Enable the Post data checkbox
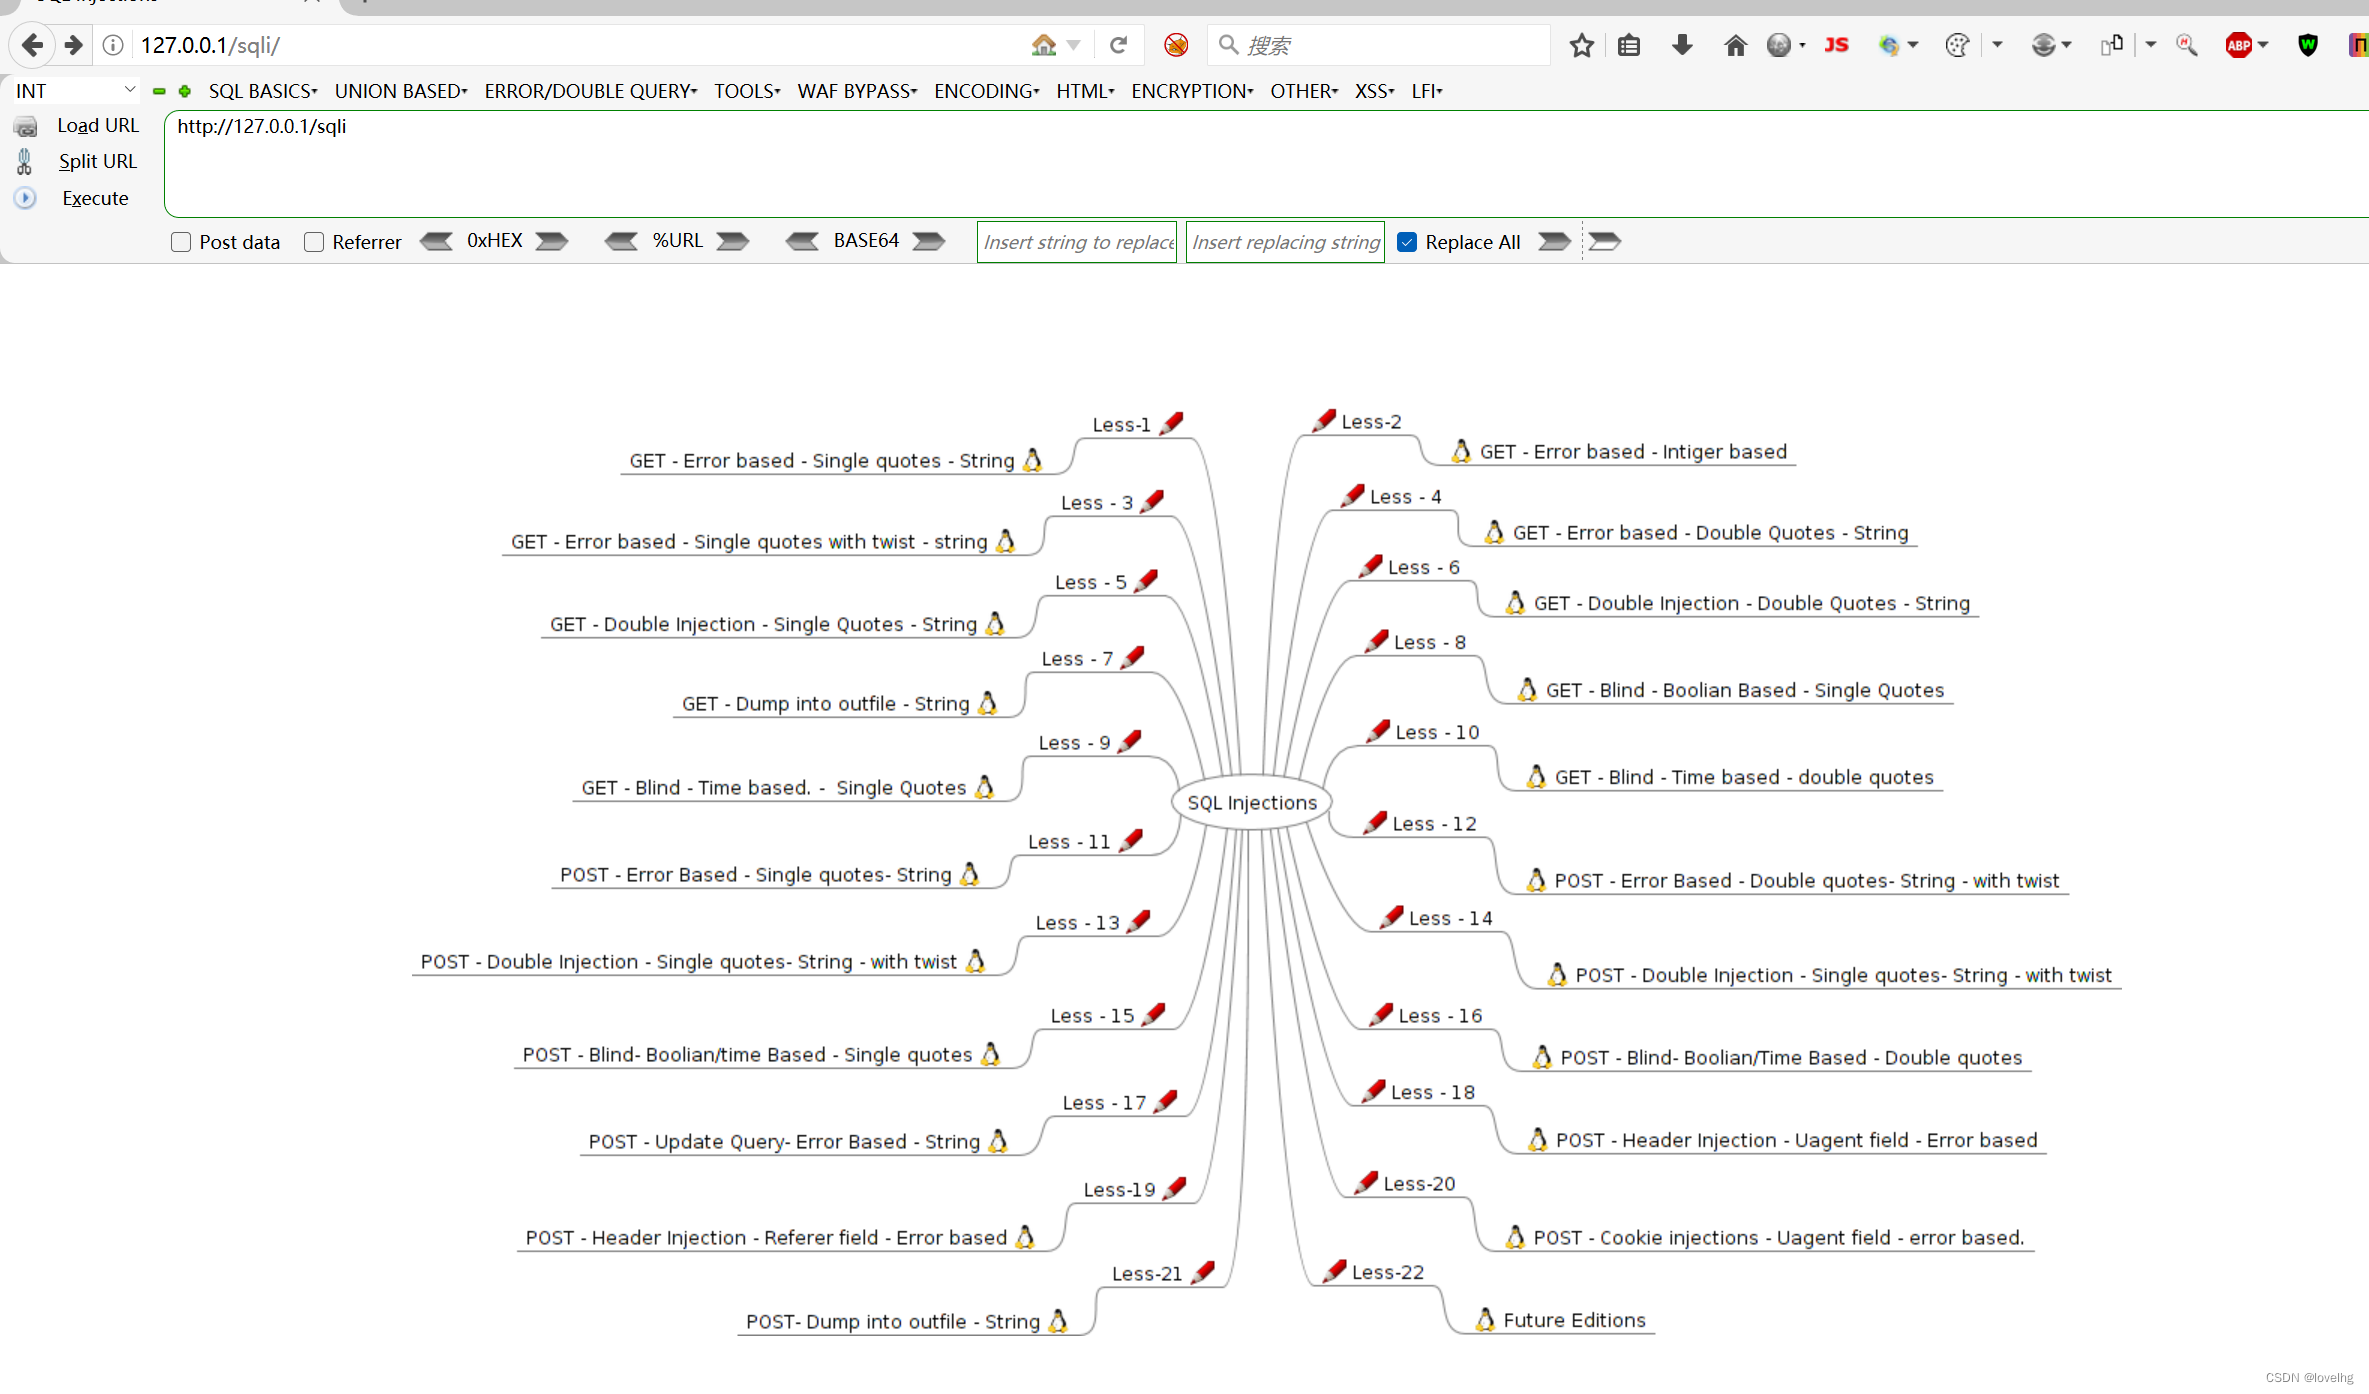The width and height of the screenshot is (2369, 1394). point(181,242)
